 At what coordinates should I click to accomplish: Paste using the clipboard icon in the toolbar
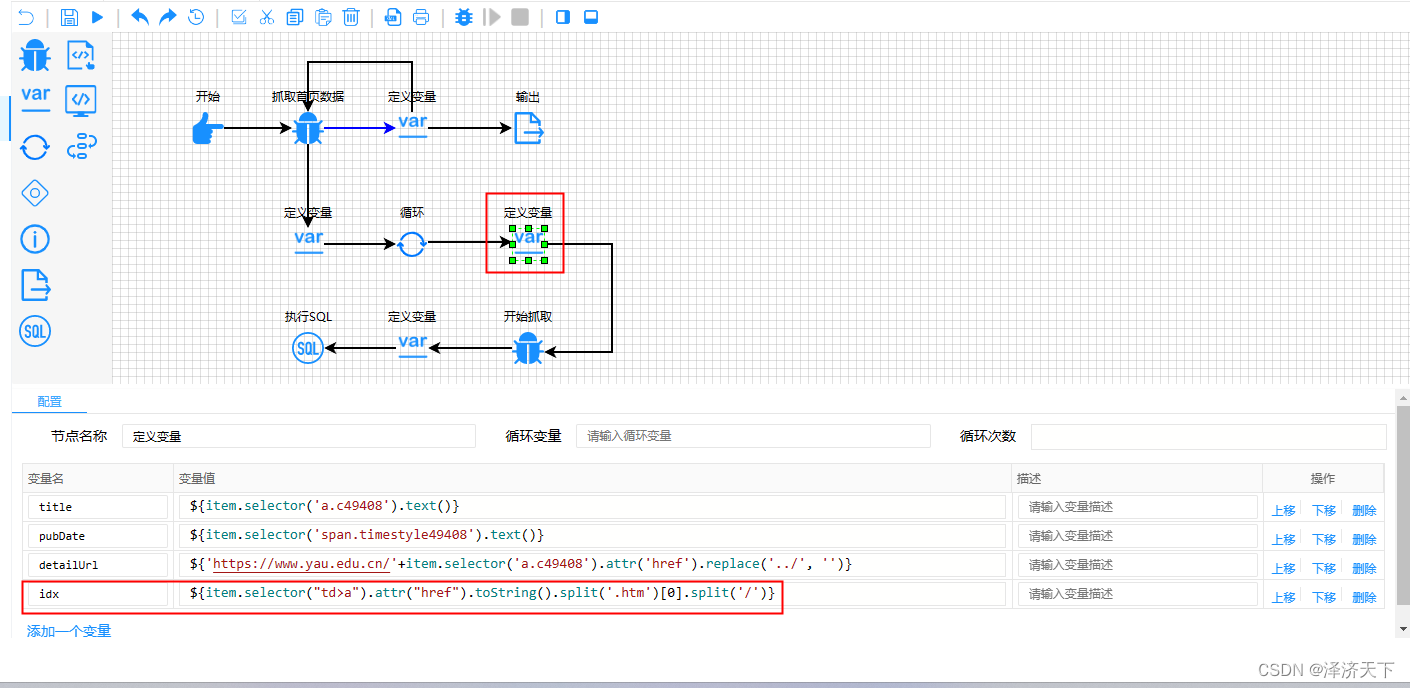click(323, 17)
